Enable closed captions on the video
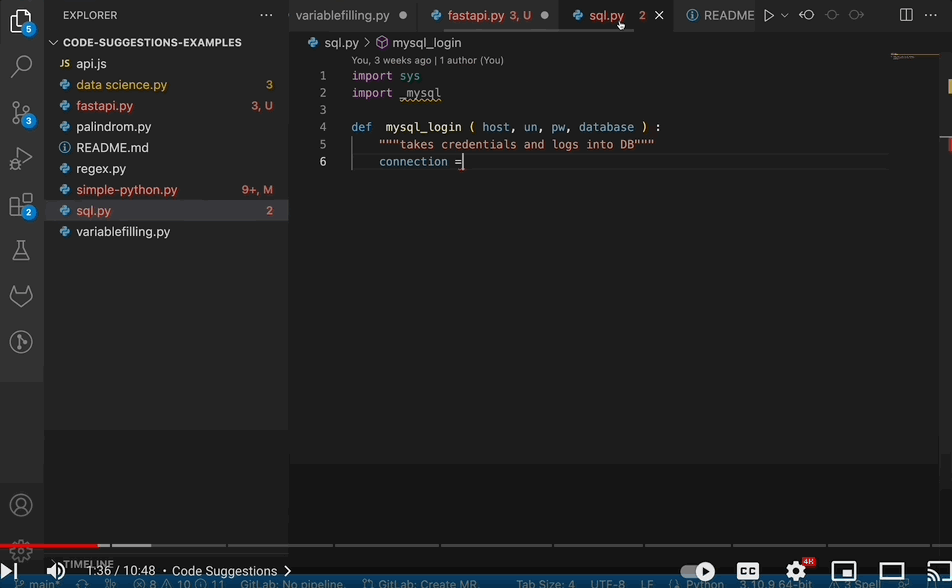Viewport: 952px width, 588px height. pyautogui.click(x=748, y=571)
